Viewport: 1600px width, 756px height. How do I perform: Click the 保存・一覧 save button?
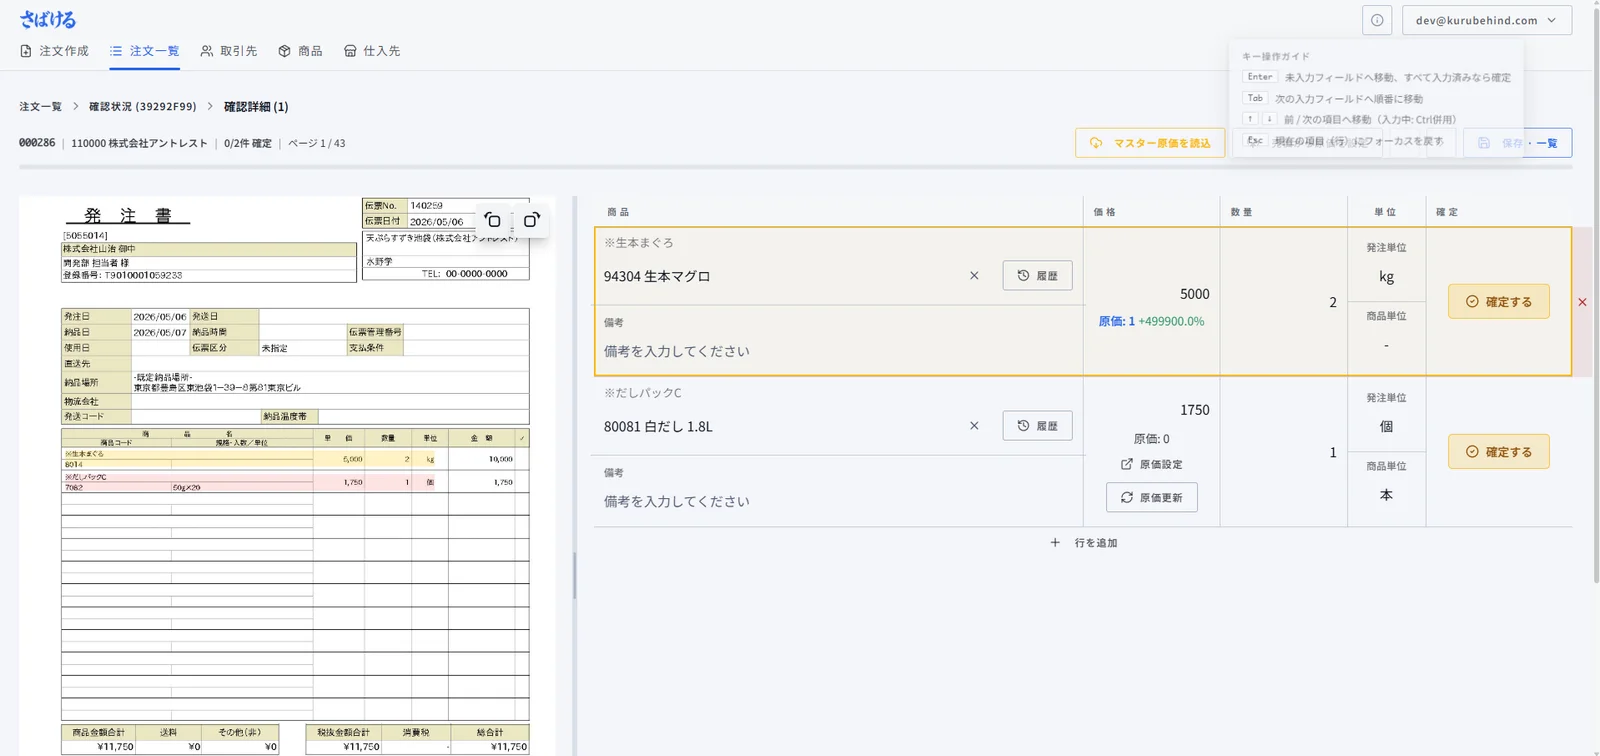1518,143
